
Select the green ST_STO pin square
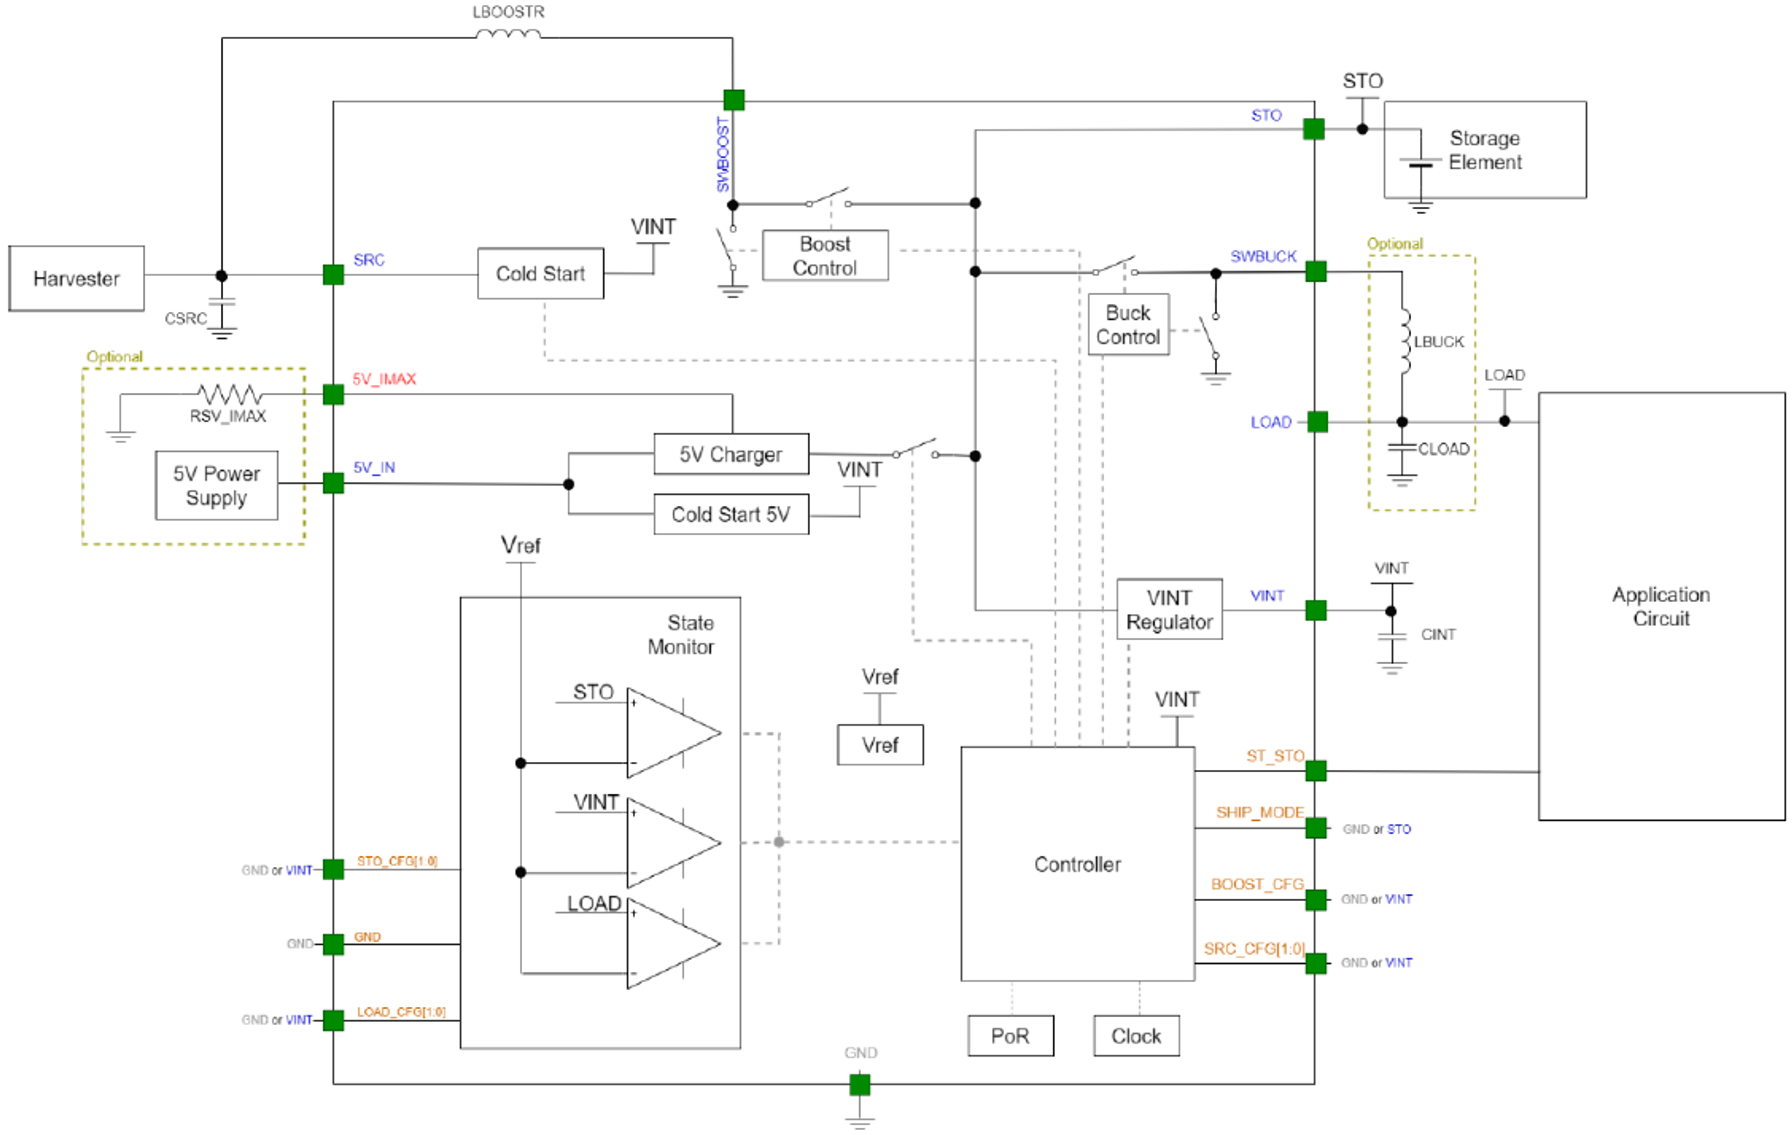[1316, 770]
